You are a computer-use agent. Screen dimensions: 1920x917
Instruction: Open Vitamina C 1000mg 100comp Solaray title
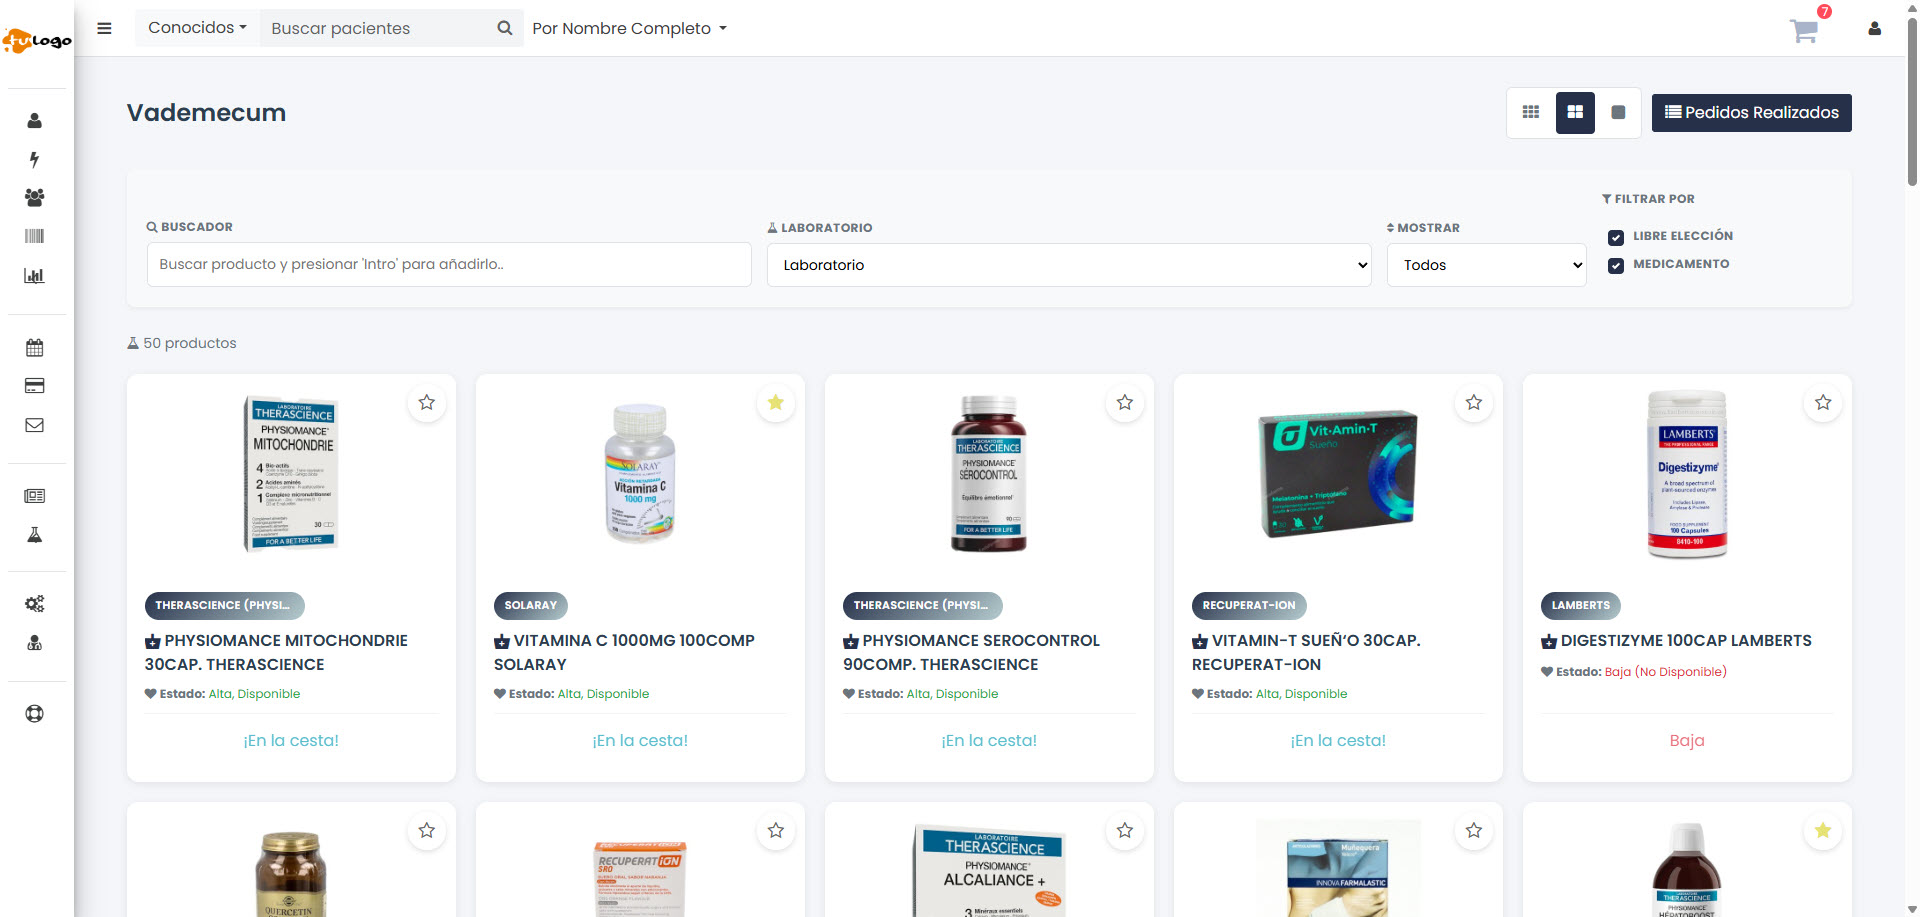[625, 653]
